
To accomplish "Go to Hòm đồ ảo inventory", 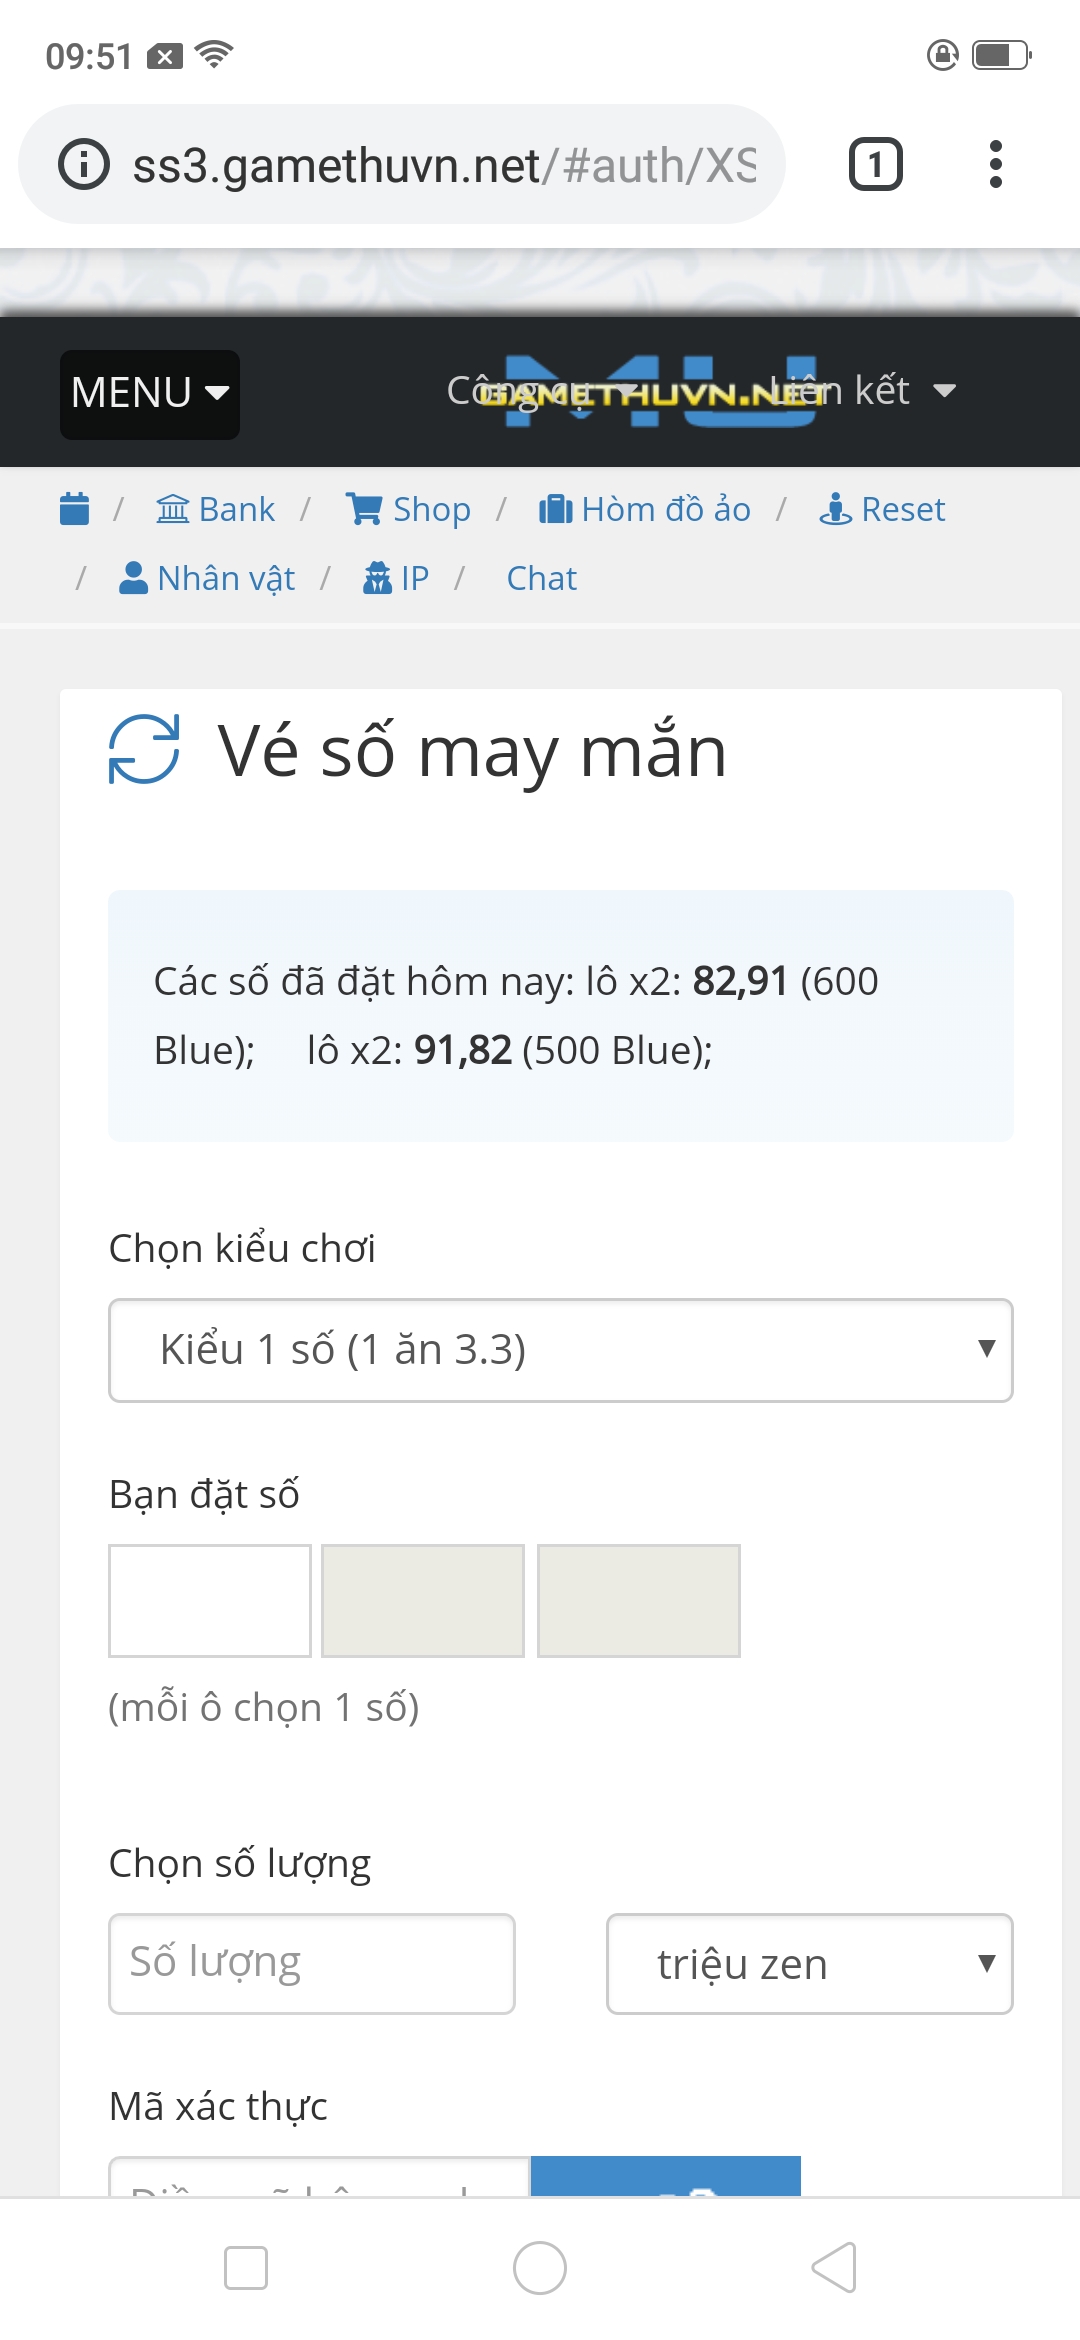I will (645, 509).
